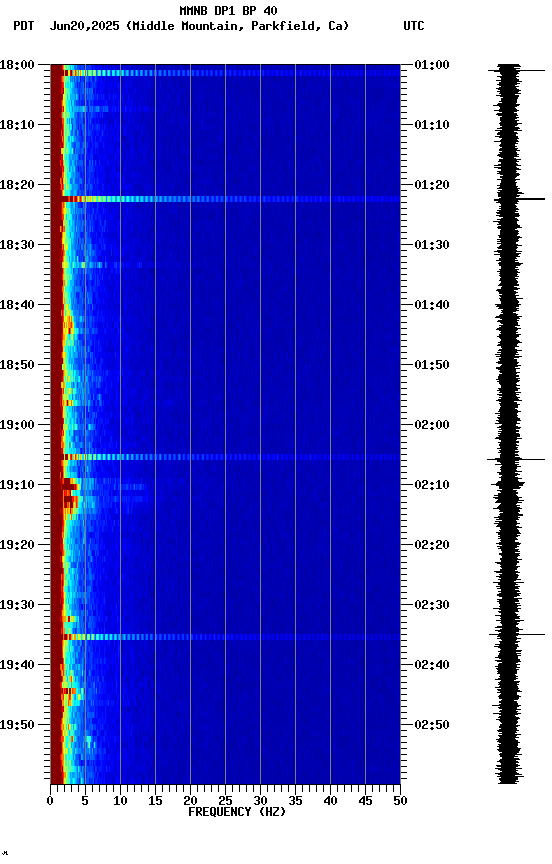Click the 5 Hz frequency axis label
The width and height of the screenshot is (552, 864).
point(85,801)
